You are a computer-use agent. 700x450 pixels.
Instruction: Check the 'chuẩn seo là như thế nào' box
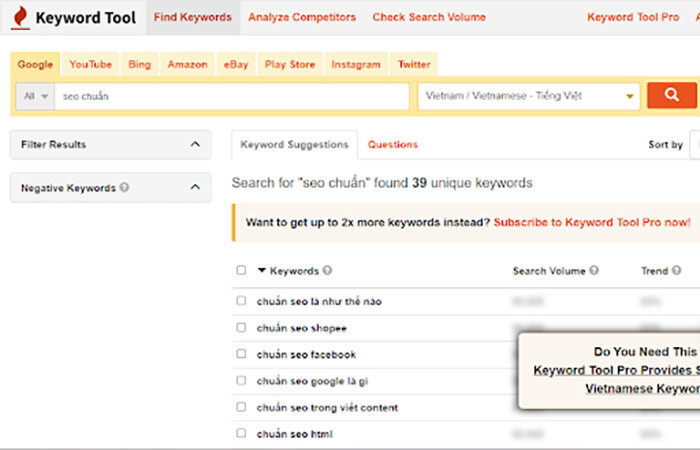click(x=241, y=300)
